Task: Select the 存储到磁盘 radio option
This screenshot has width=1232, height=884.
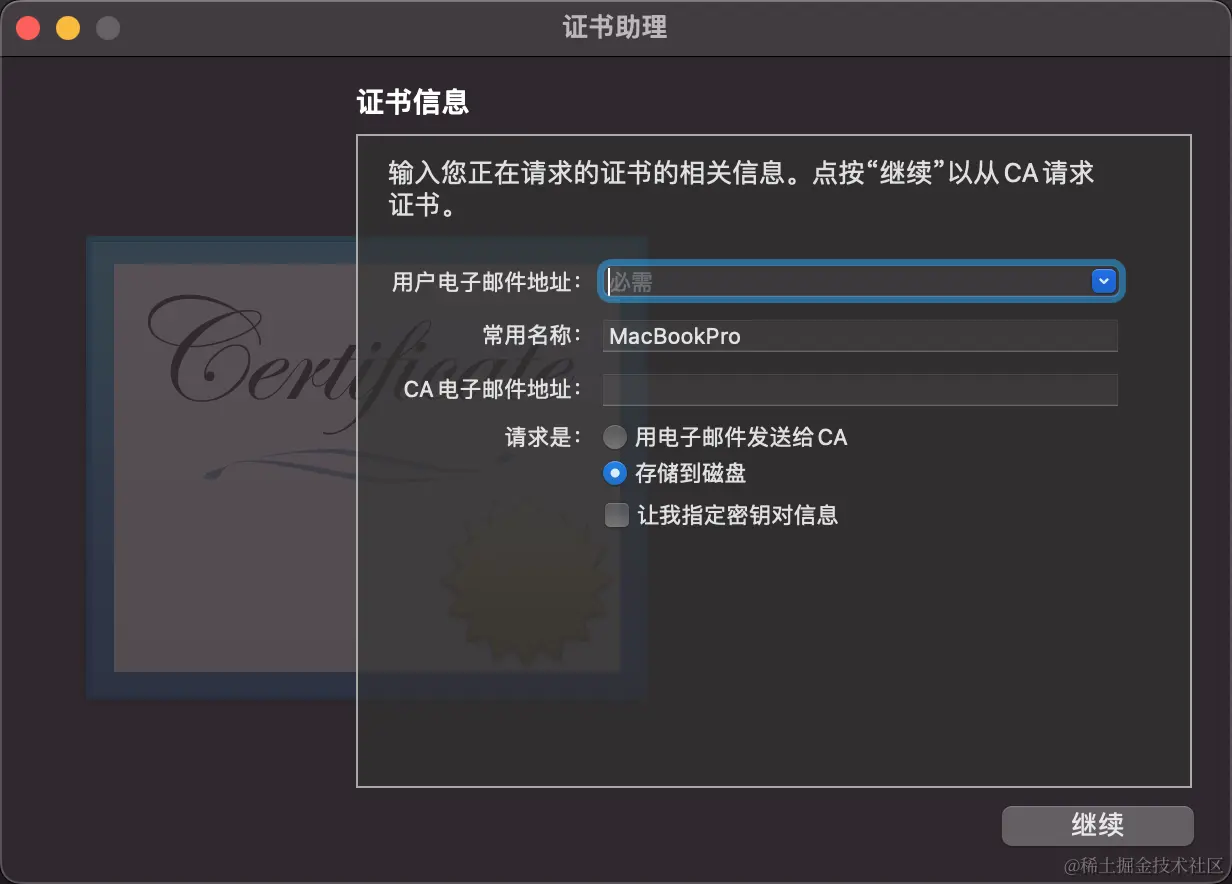Action: (616, 473)
